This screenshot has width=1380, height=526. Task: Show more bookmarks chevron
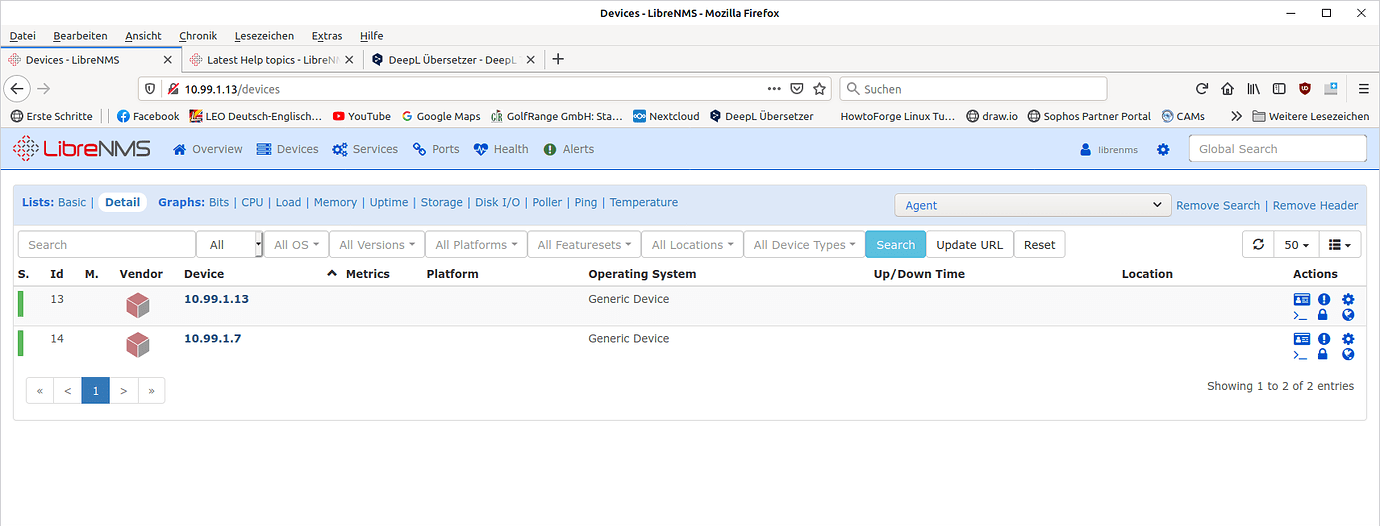tap(1237, 116)
